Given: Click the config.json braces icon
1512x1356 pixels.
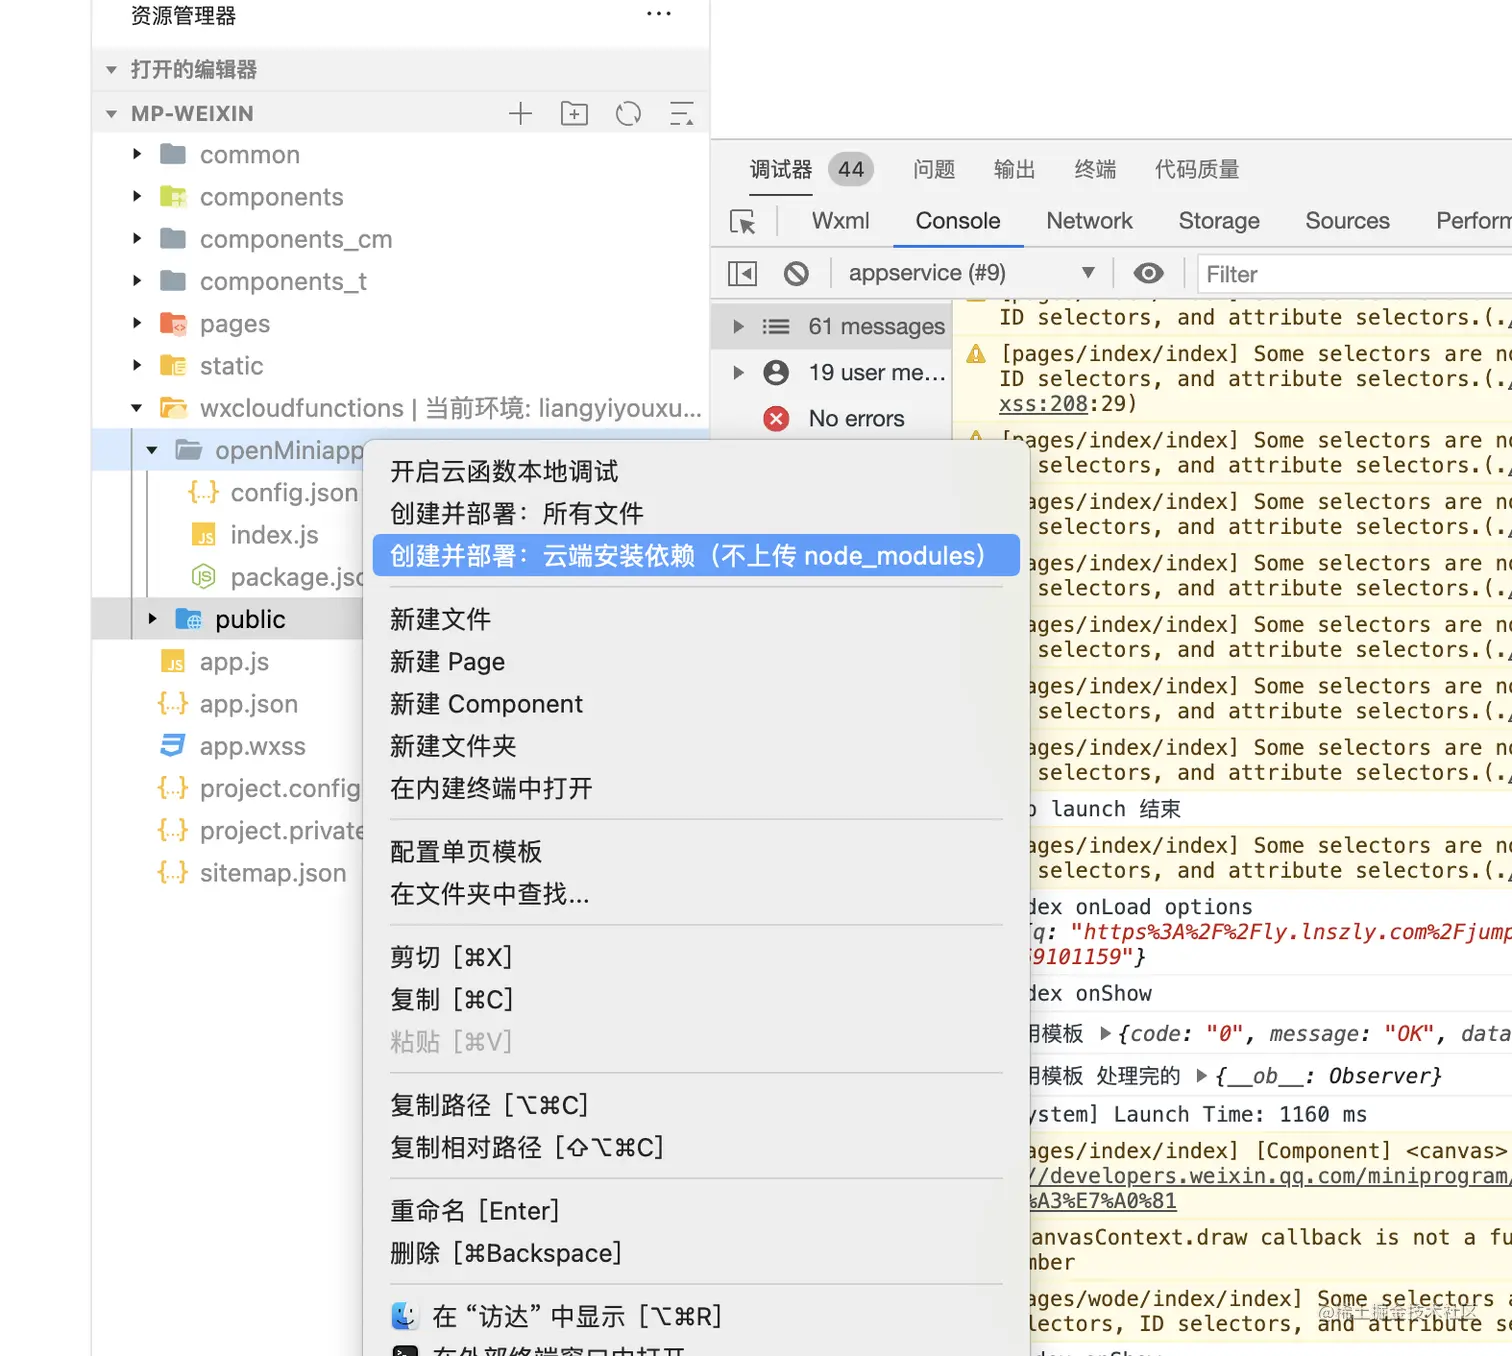Looking at the screenshot, I should click(204, 492).
